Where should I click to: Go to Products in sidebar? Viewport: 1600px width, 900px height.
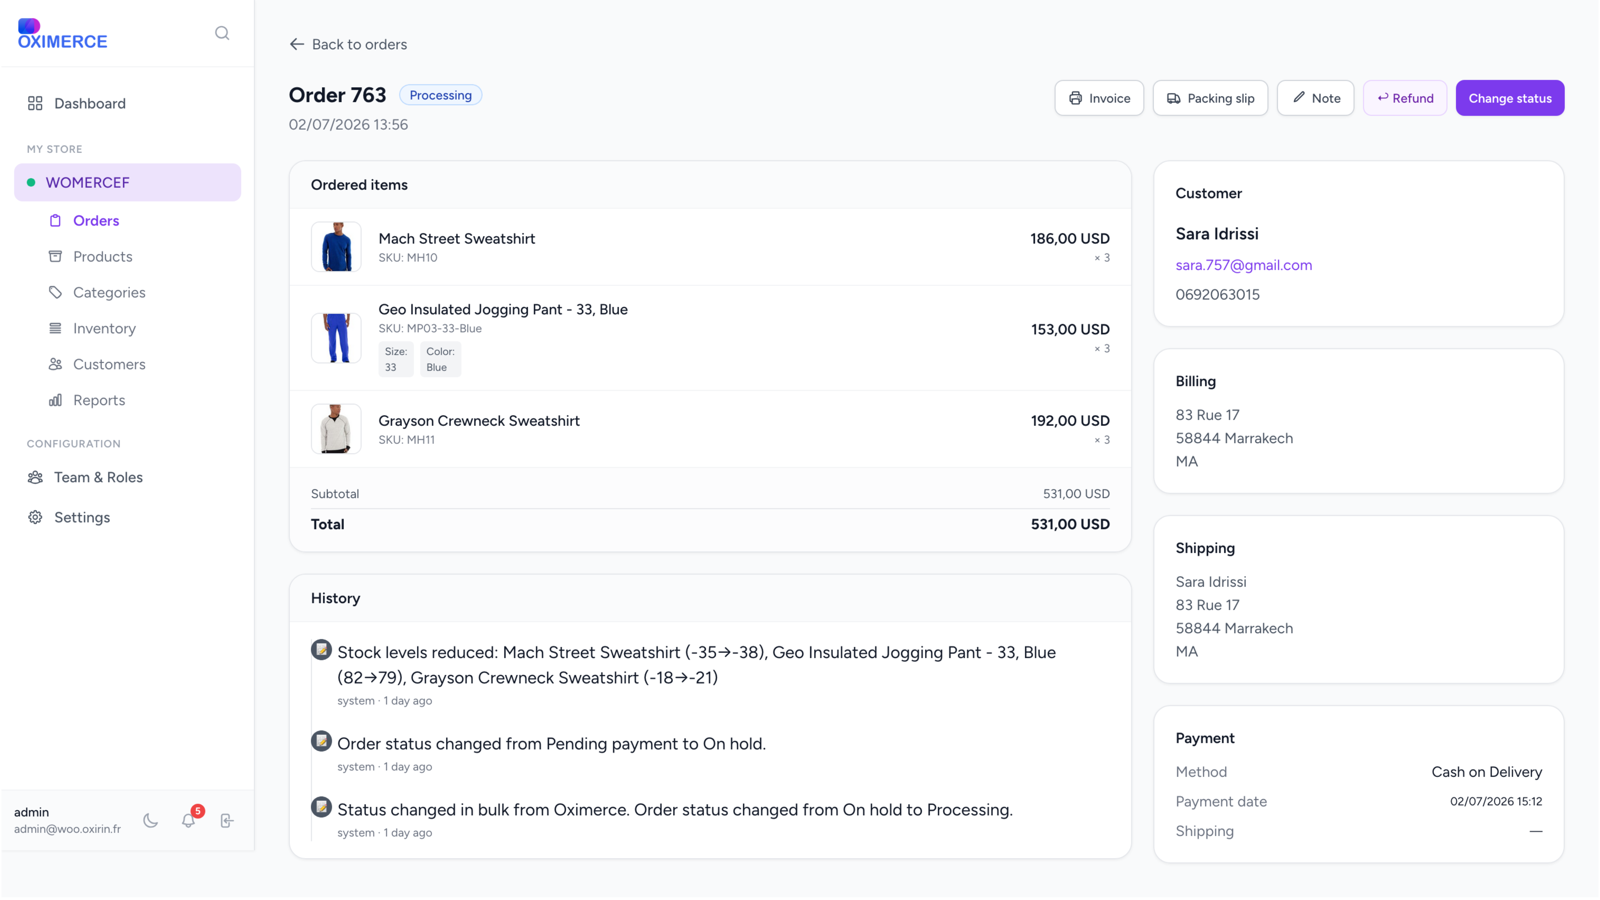point(102,257)
